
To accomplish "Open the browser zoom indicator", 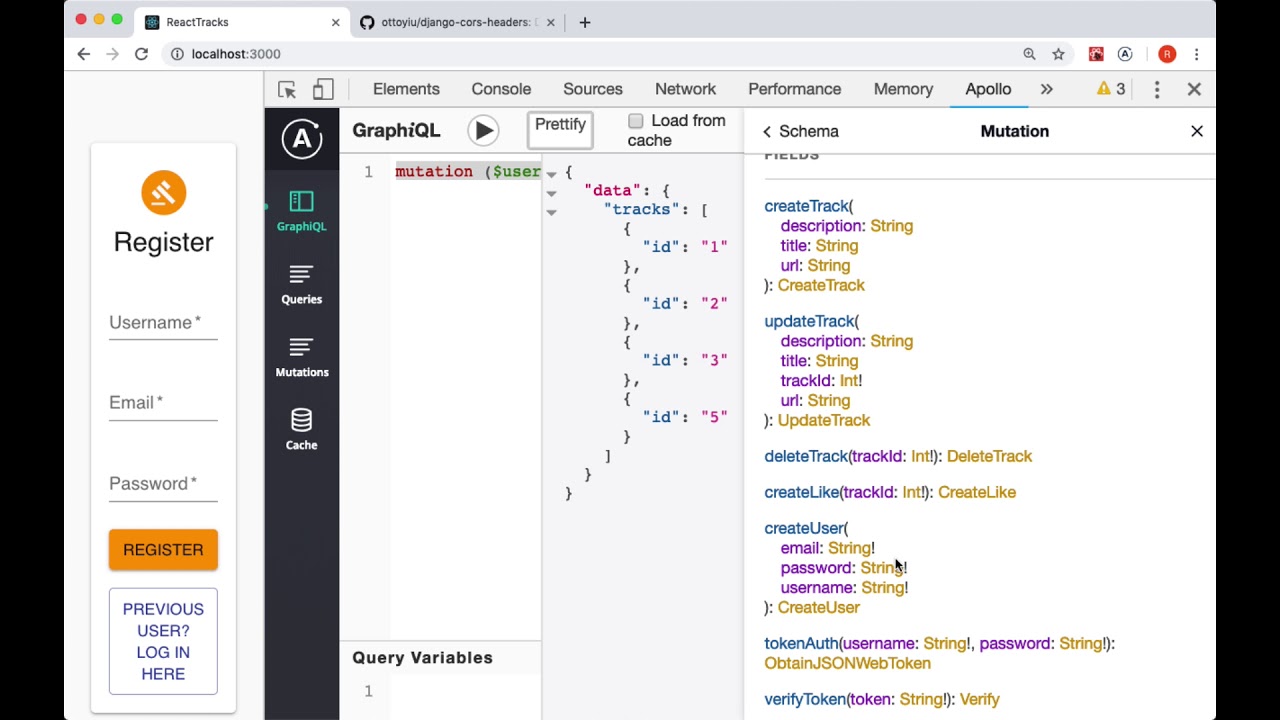I will coord(1029,54).
